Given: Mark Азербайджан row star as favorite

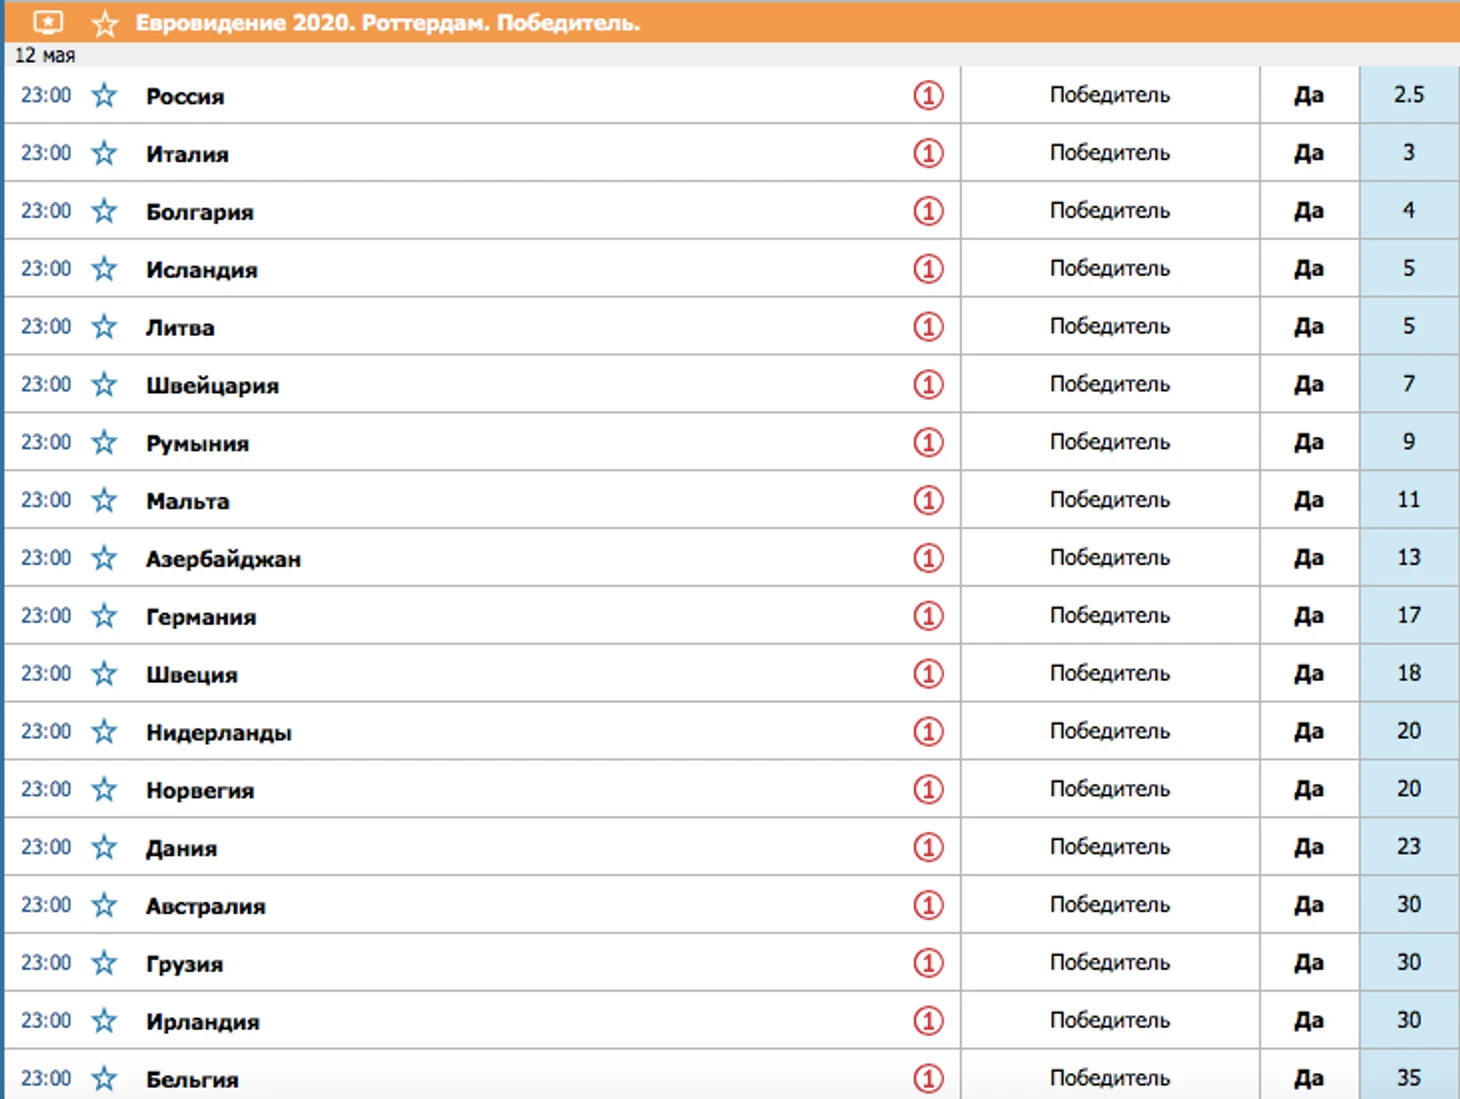Looking at the screenshot, I should [x=104, y=558].
